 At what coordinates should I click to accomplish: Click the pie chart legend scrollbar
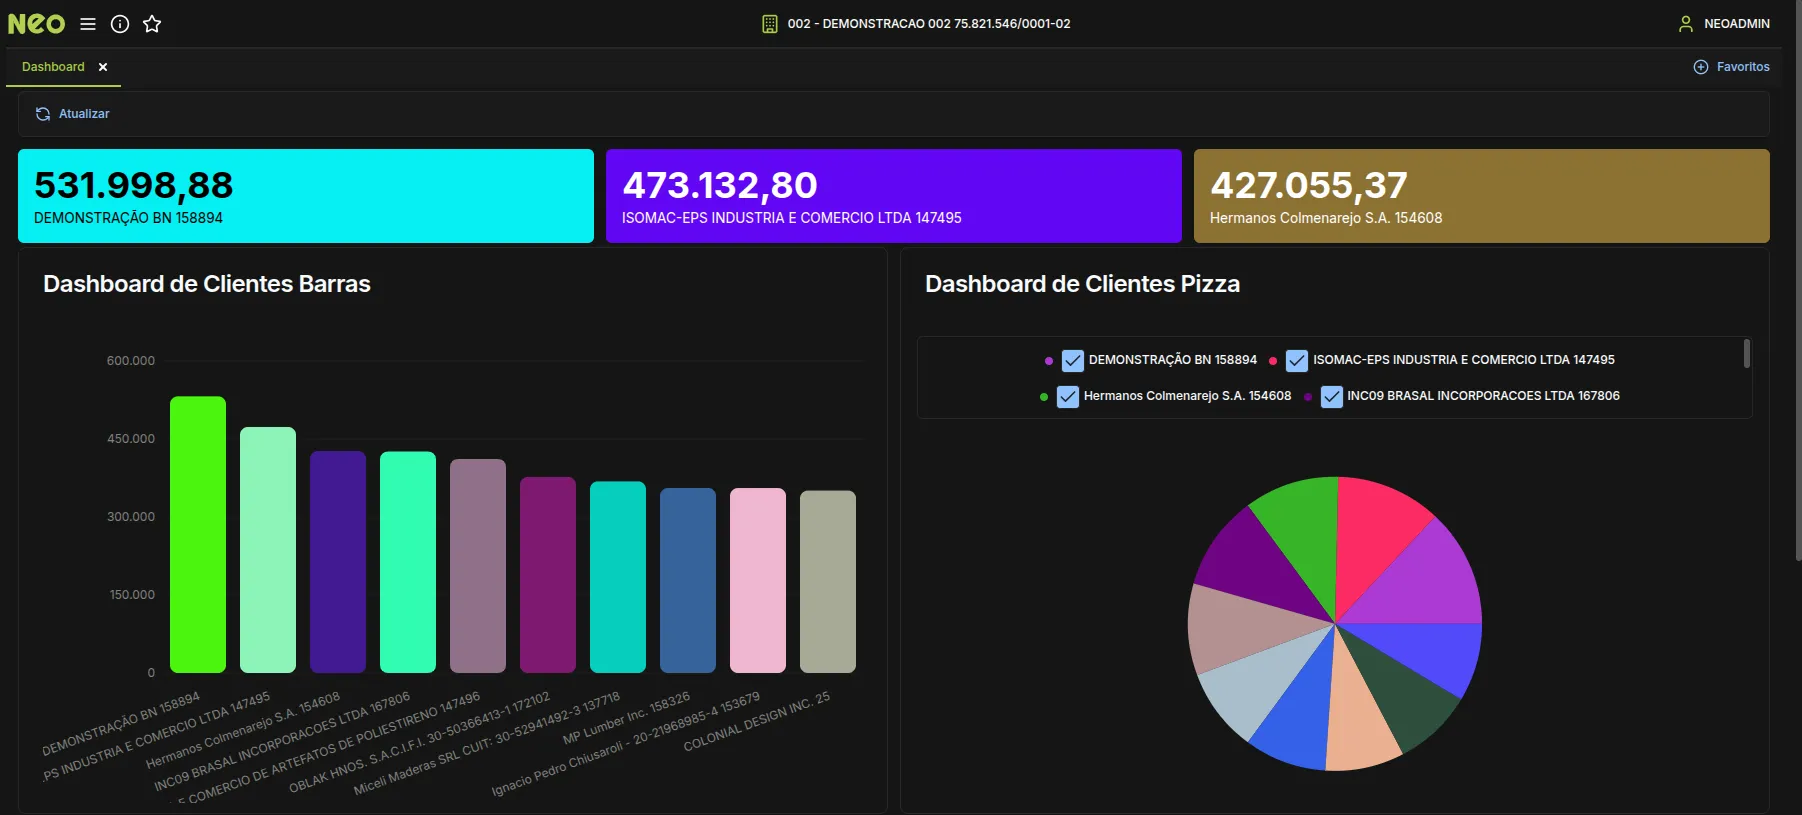tap(1746, 354)
